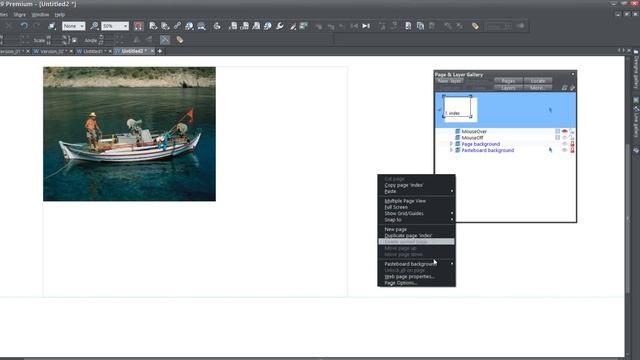
Task: Click the yellow tag icon in top toolbar
Action: [475, 26]
